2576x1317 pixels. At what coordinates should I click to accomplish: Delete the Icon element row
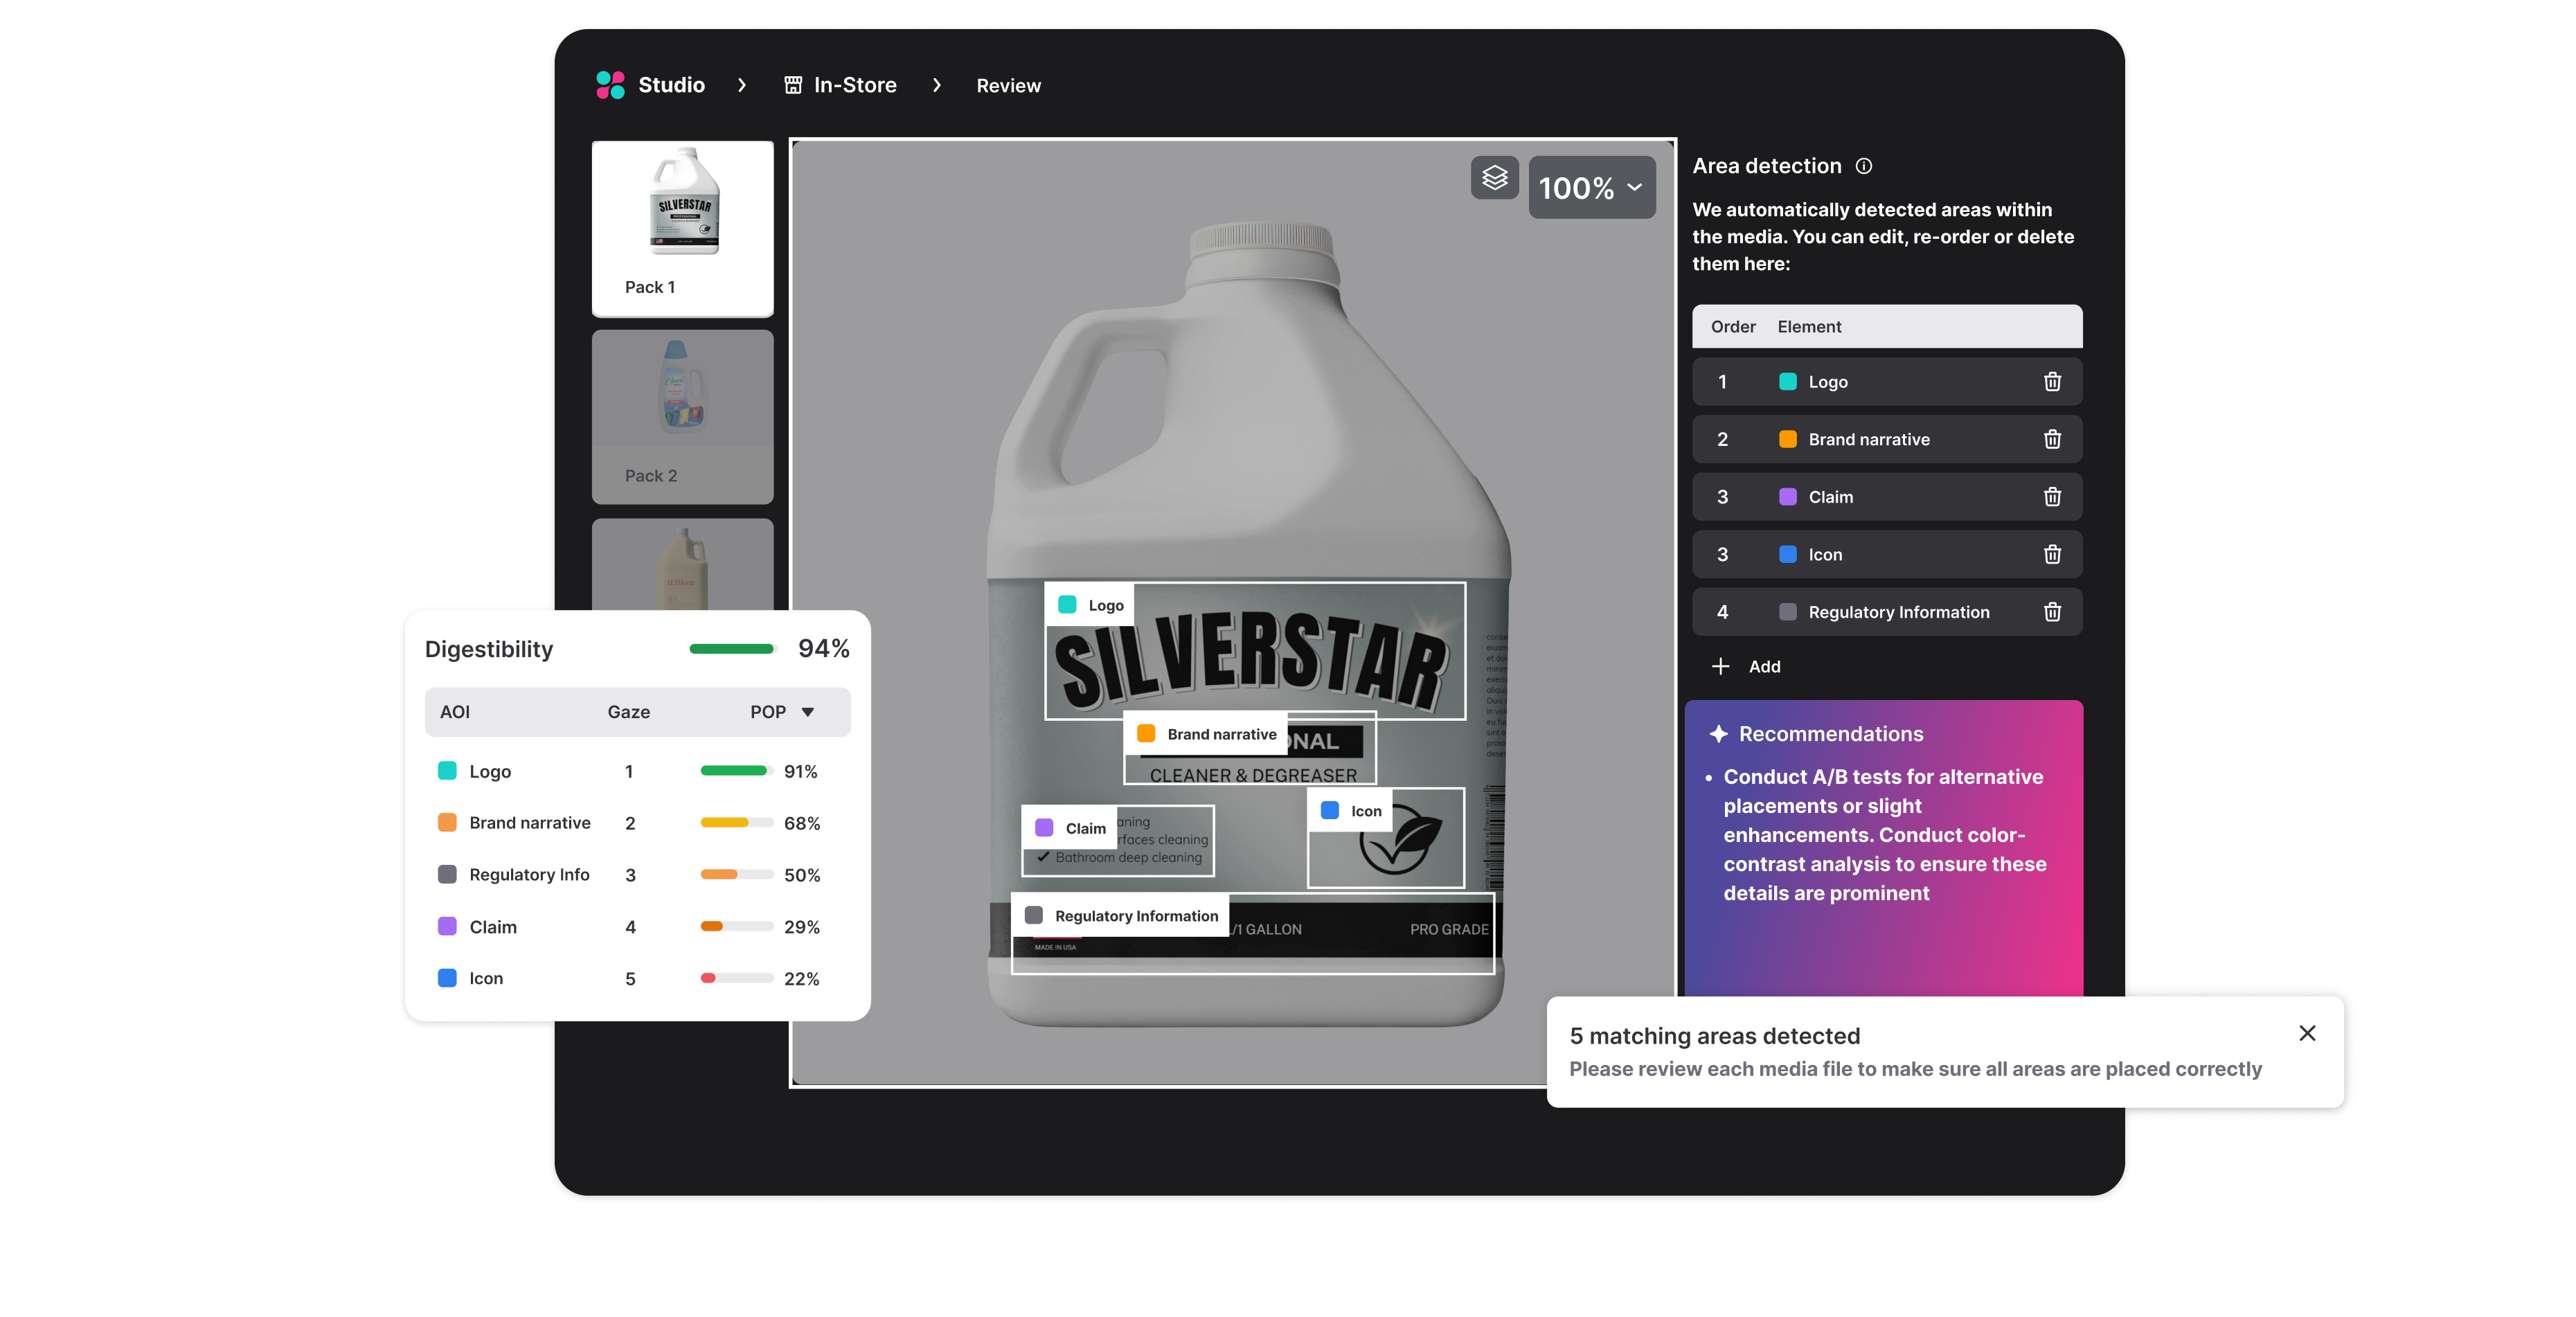[x=2053, y=554]
